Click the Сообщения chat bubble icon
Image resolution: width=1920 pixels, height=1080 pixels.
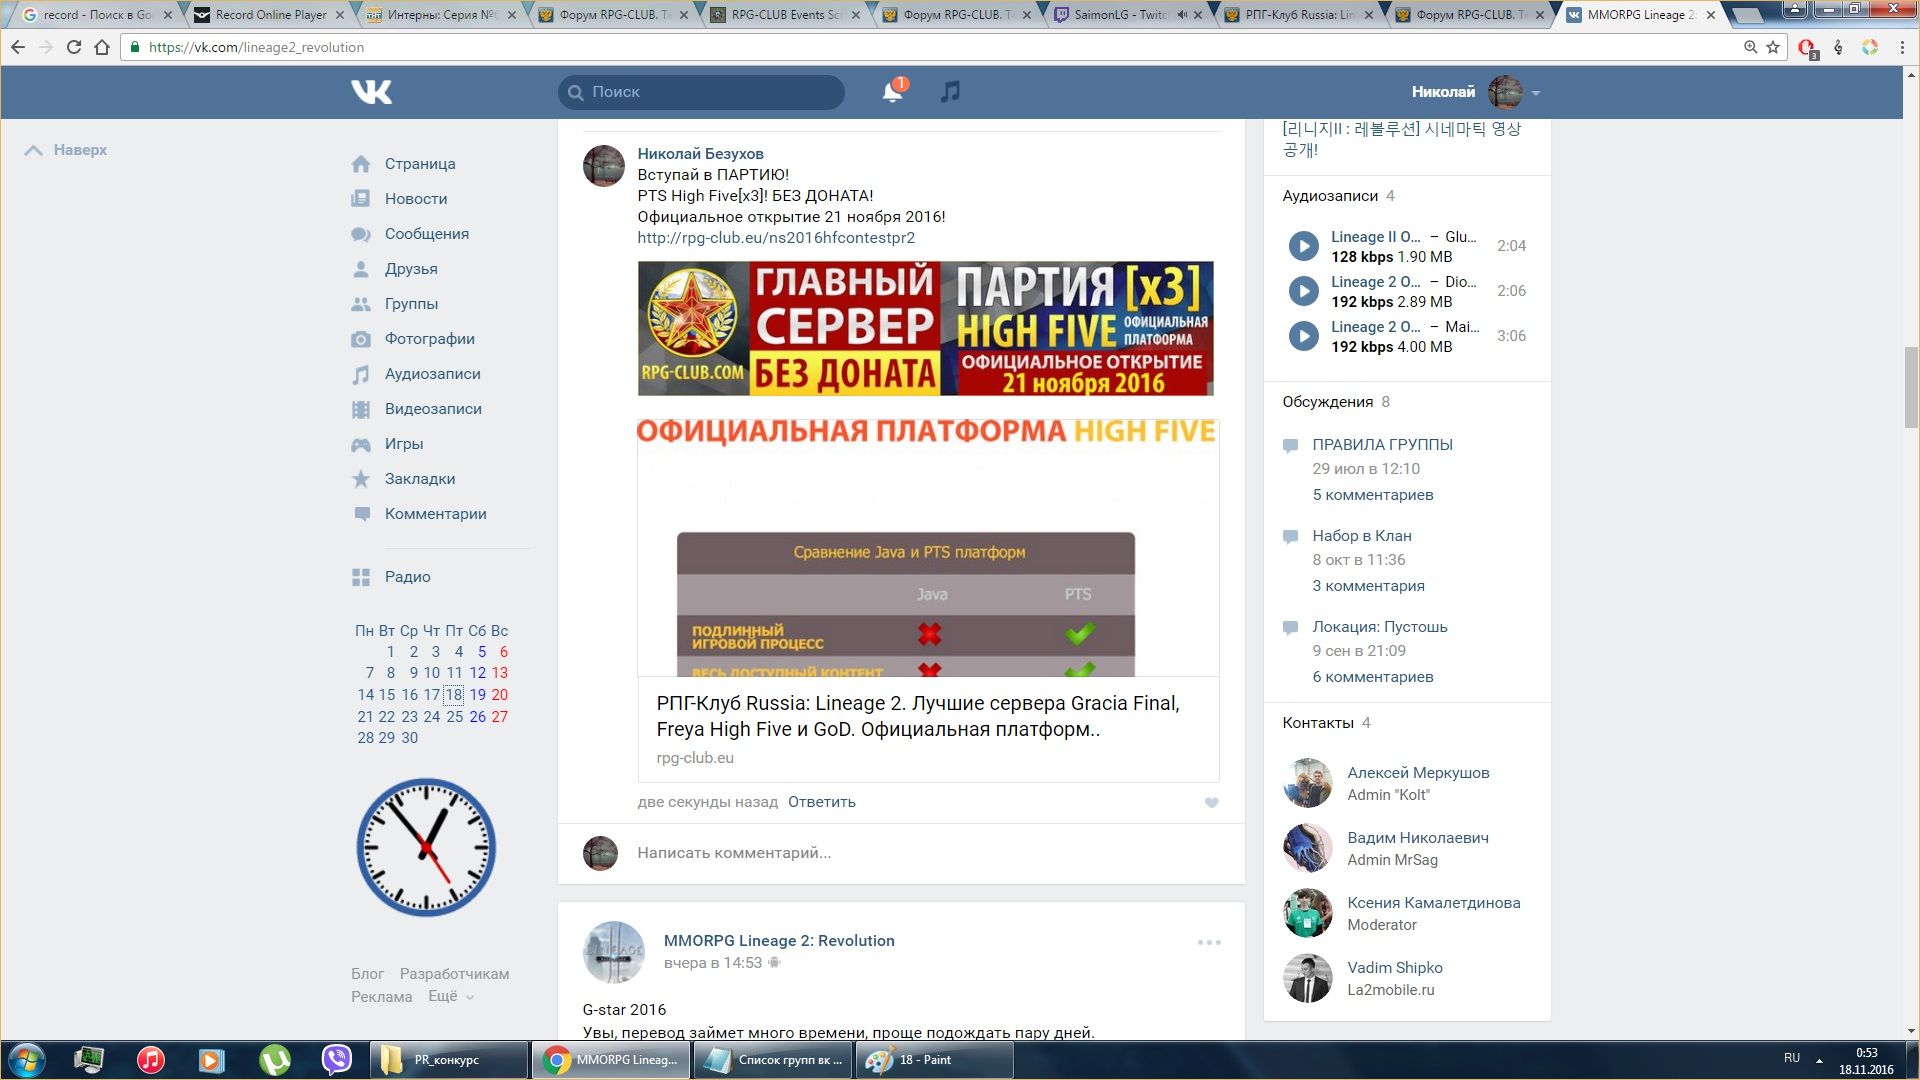point(361,234)
